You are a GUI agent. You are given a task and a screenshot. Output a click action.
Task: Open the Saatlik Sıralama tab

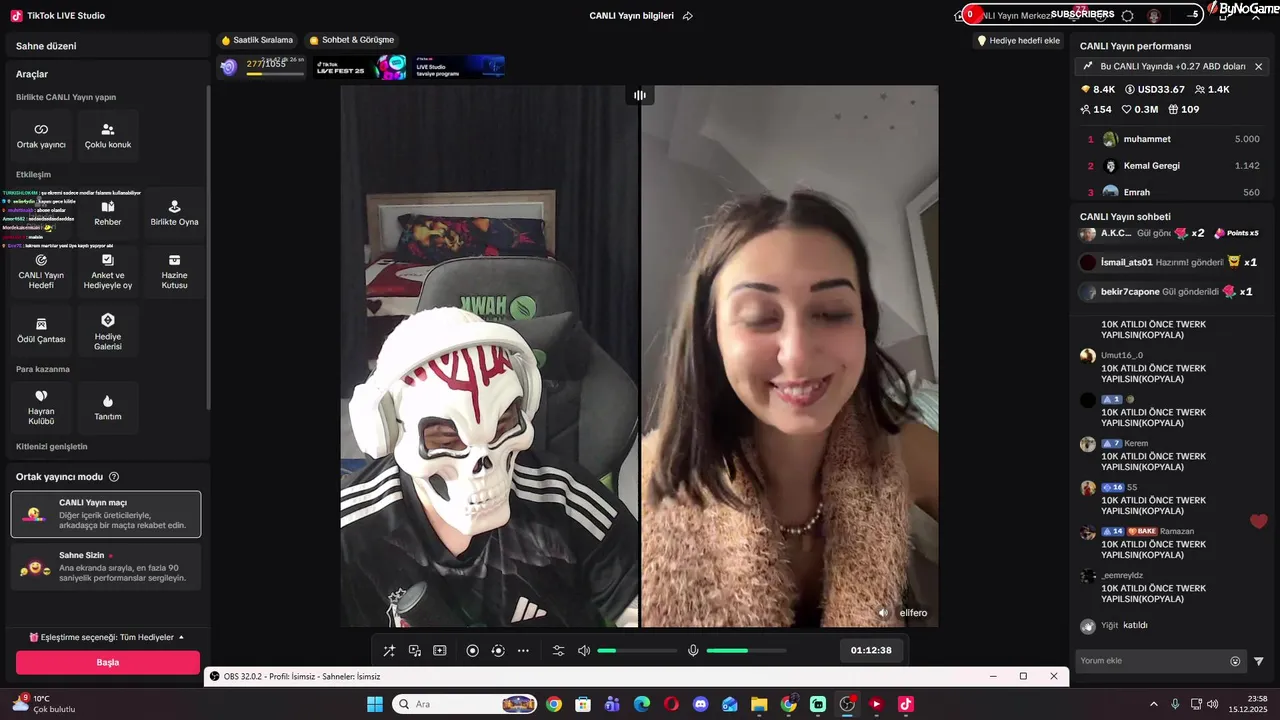click(258, 40)
